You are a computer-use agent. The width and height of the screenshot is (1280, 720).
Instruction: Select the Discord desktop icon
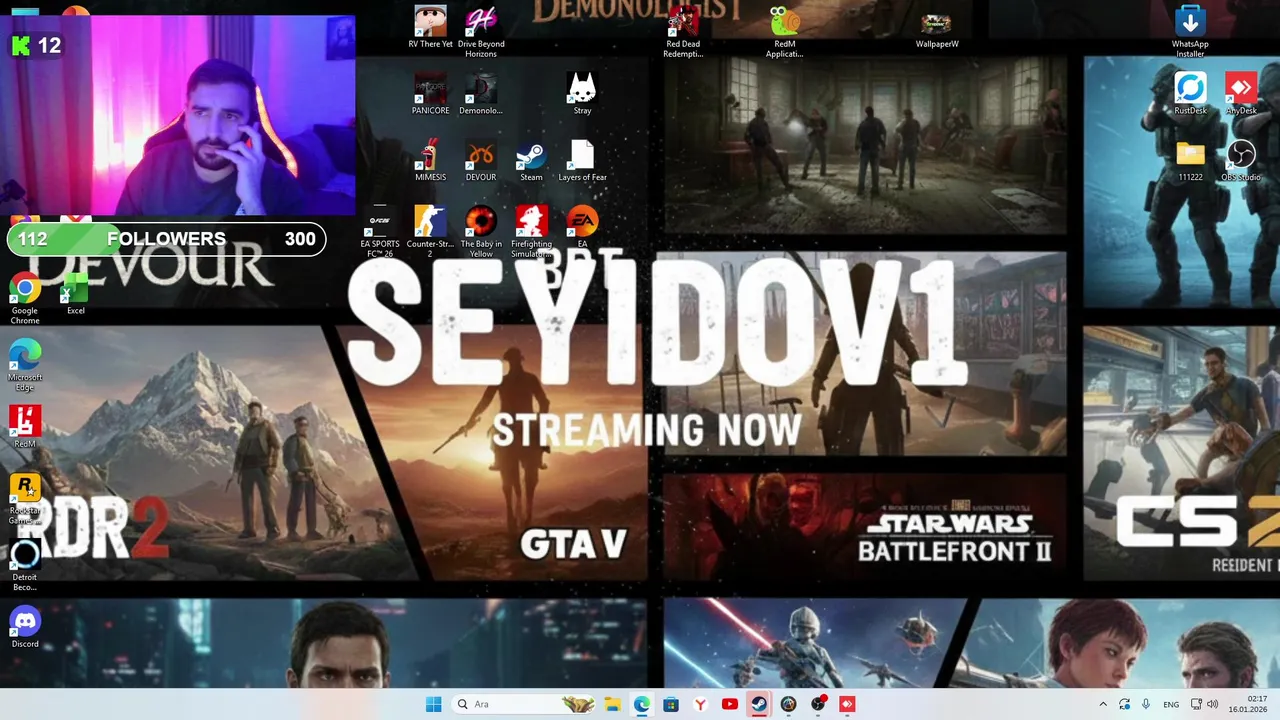(x=25, y=627)
